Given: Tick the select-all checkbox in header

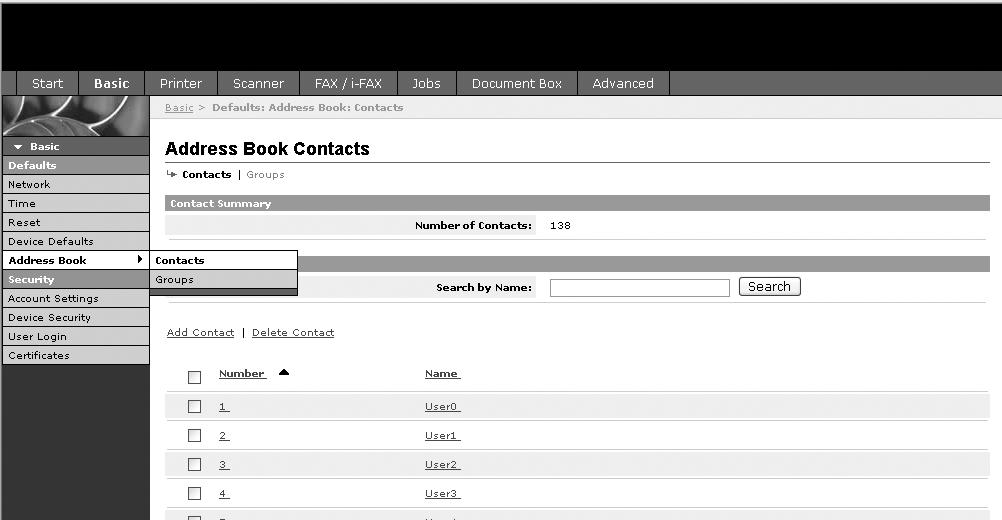Looking at the screenshot, I should [194, 378].
